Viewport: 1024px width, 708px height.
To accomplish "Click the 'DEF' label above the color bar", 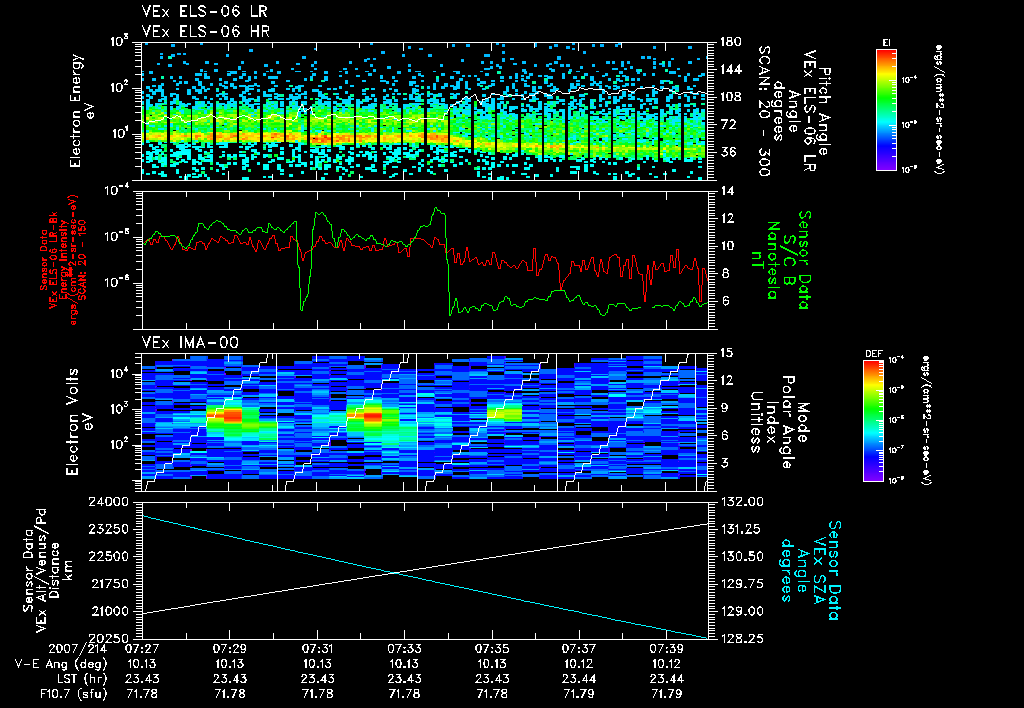I will click(873, 354).
